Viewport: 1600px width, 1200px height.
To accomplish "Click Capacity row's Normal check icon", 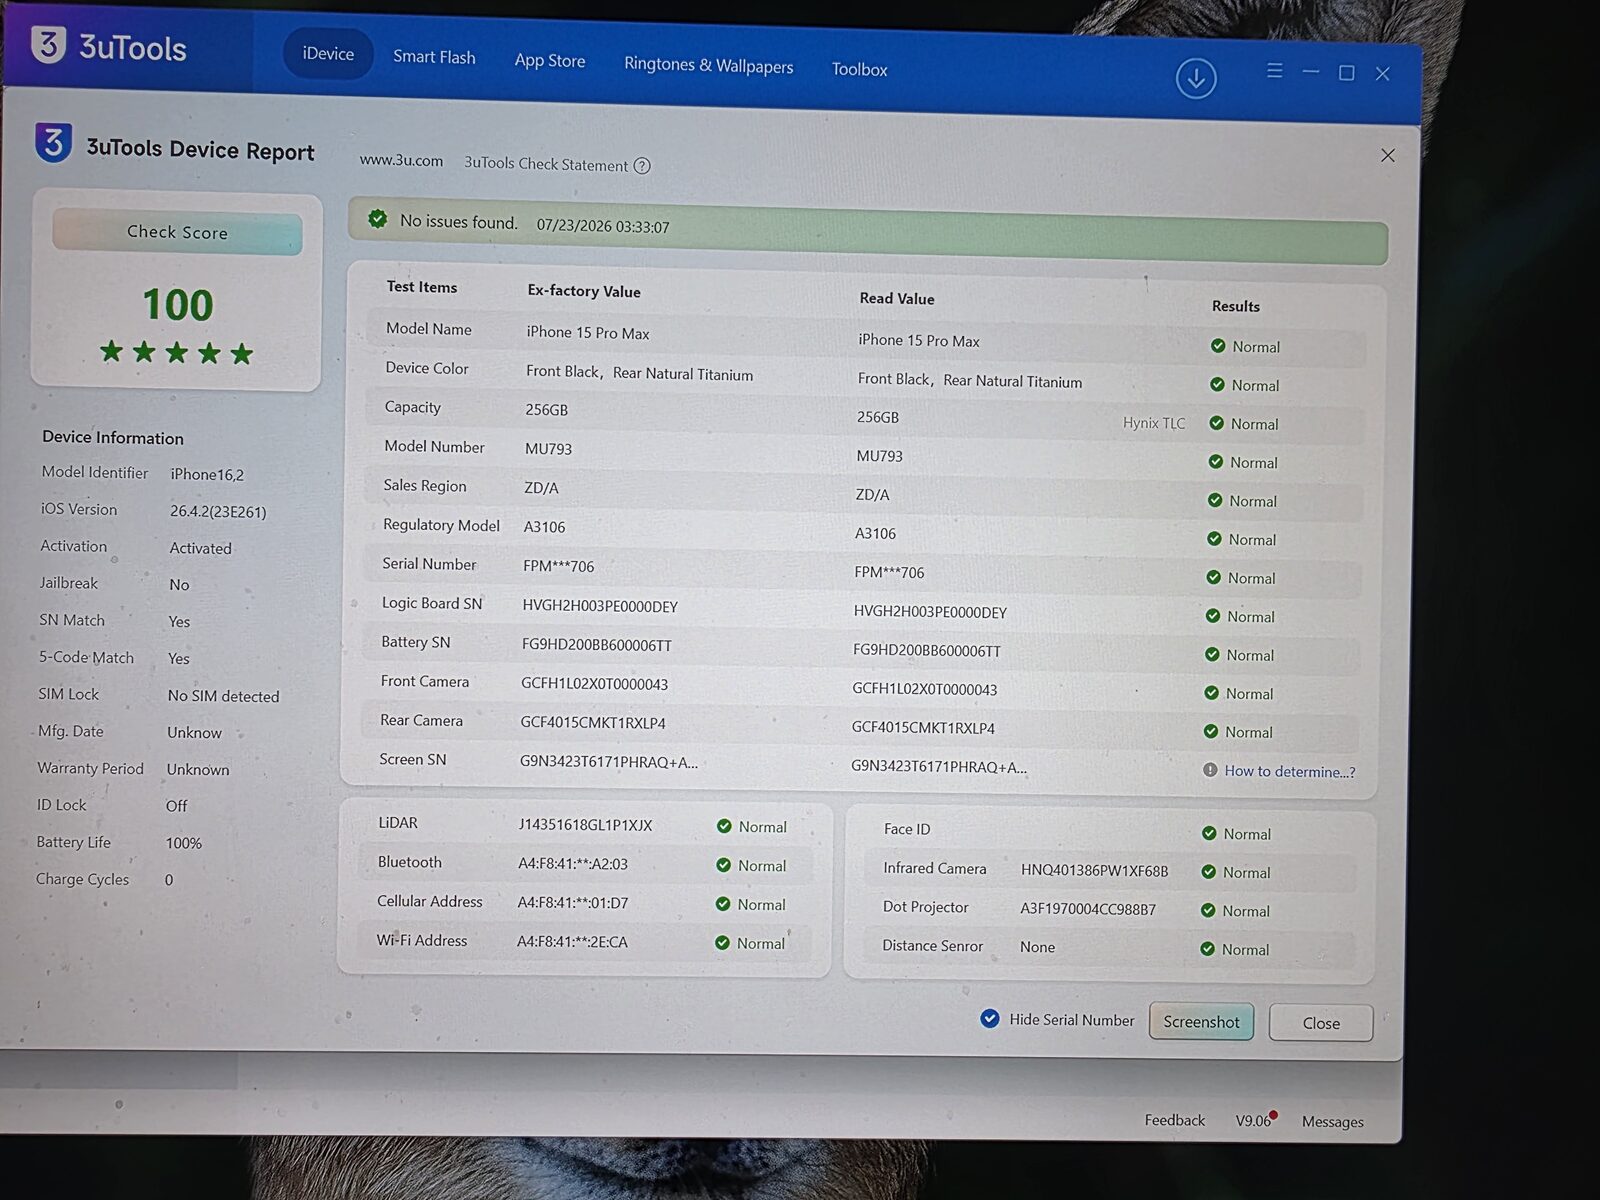I will [1217, 423].
